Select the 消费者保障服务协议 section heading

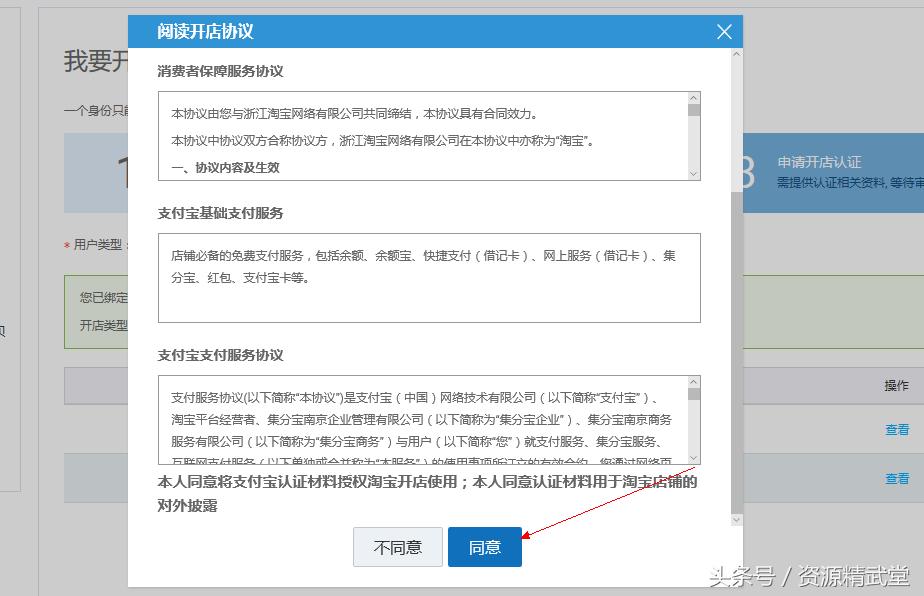pyautogui.click(x=218, y=71)
